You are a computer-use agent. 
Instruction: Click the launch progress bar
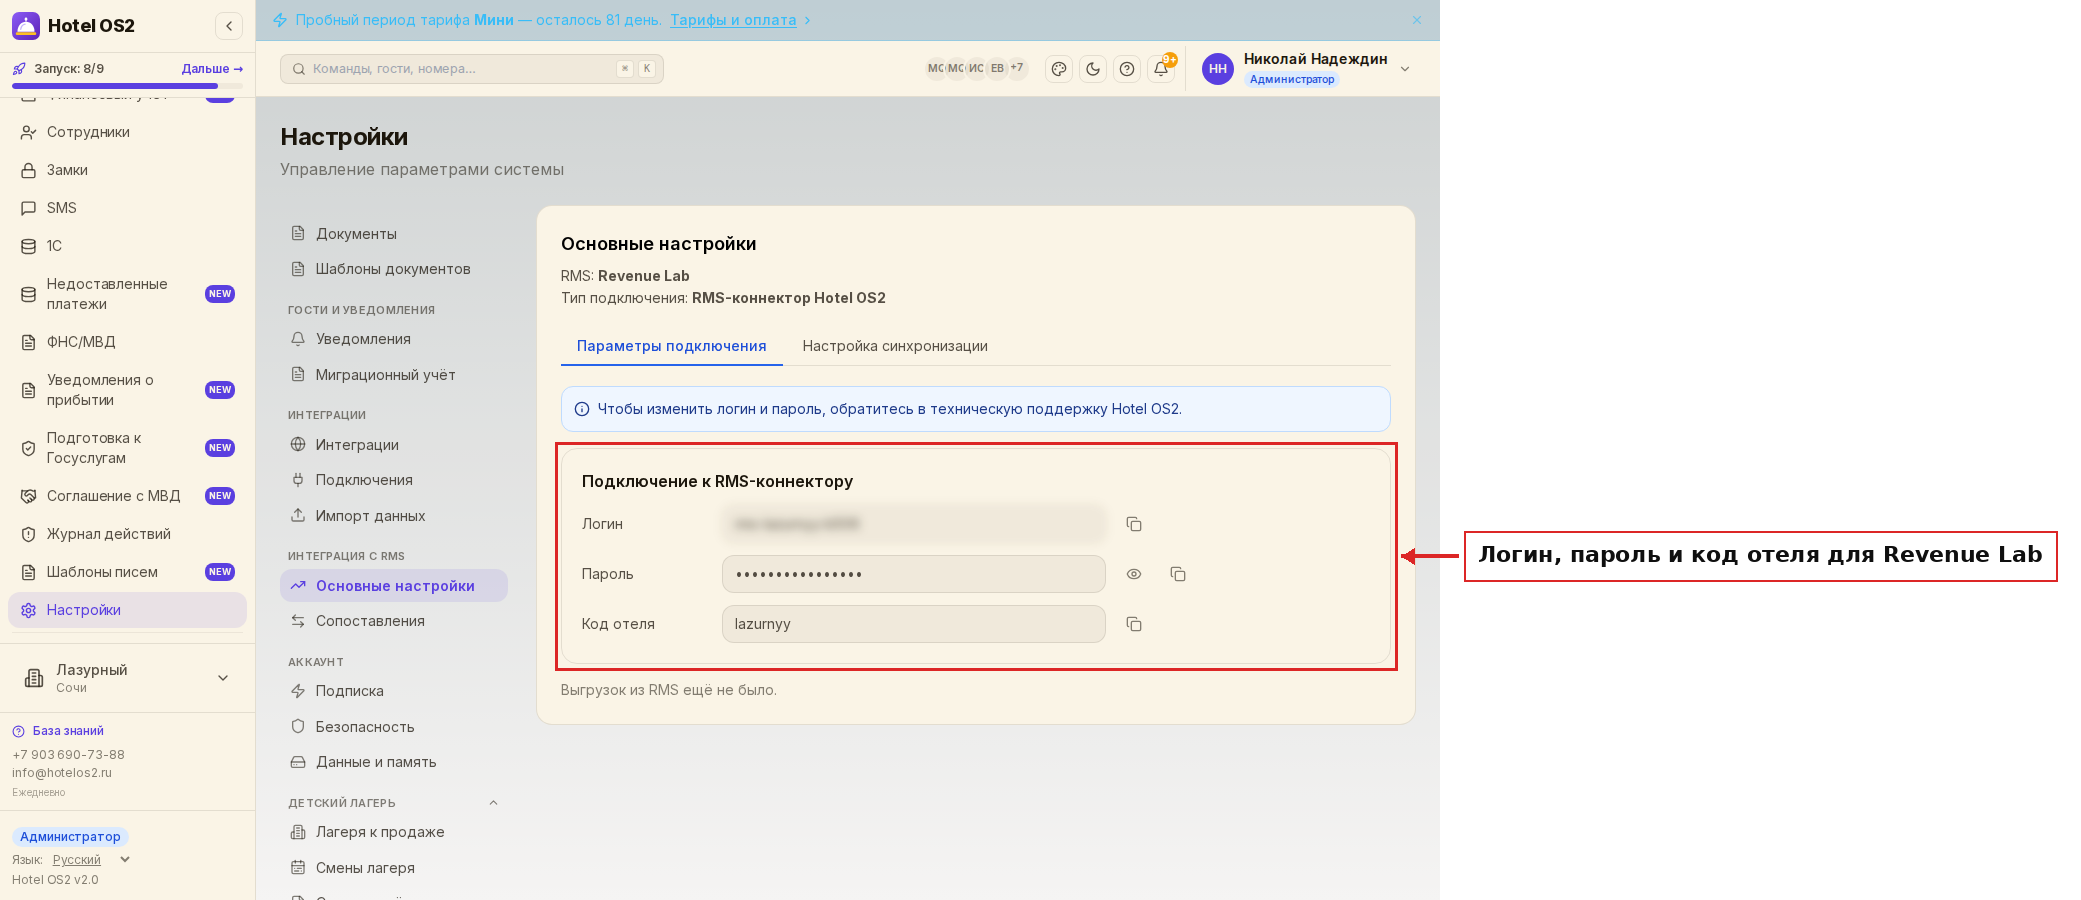(x=127, y=87)
